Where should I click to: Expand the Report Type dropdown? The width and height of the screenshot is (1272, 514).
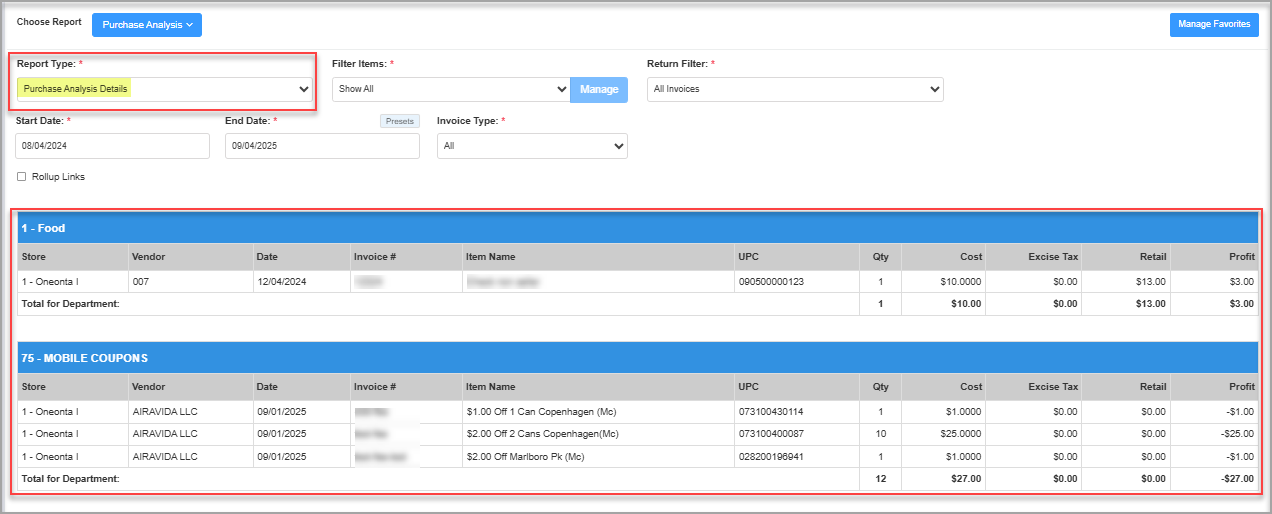click(x=165, y=89)
